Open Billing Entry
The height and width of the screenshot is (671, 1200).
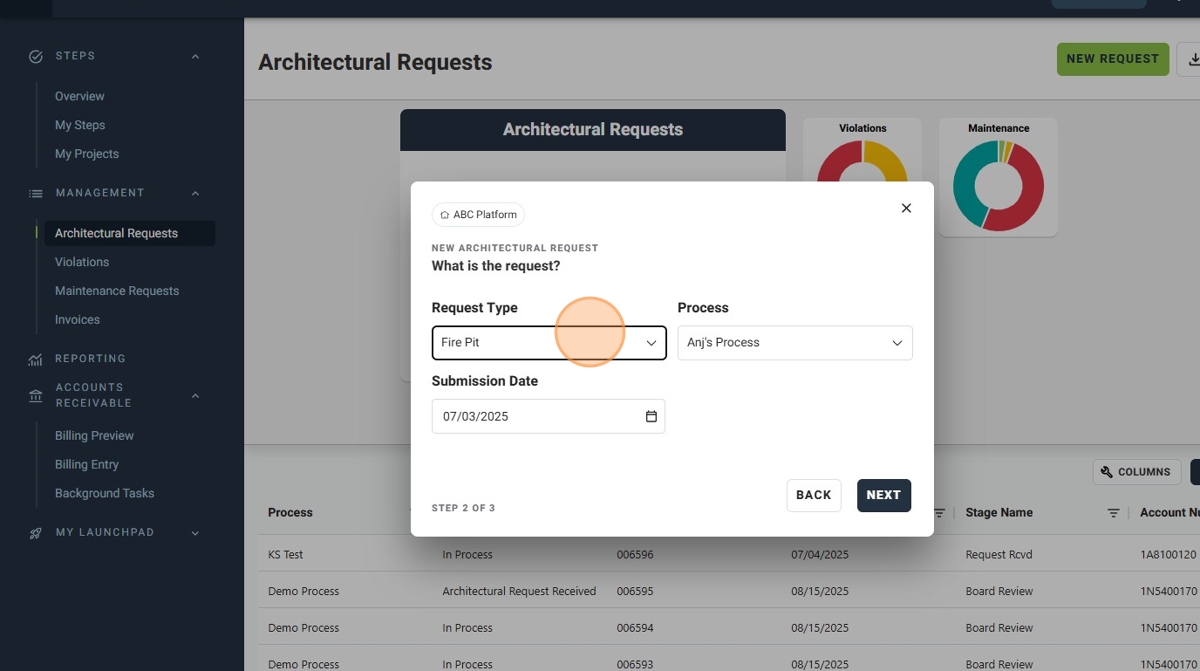[87, 465]
